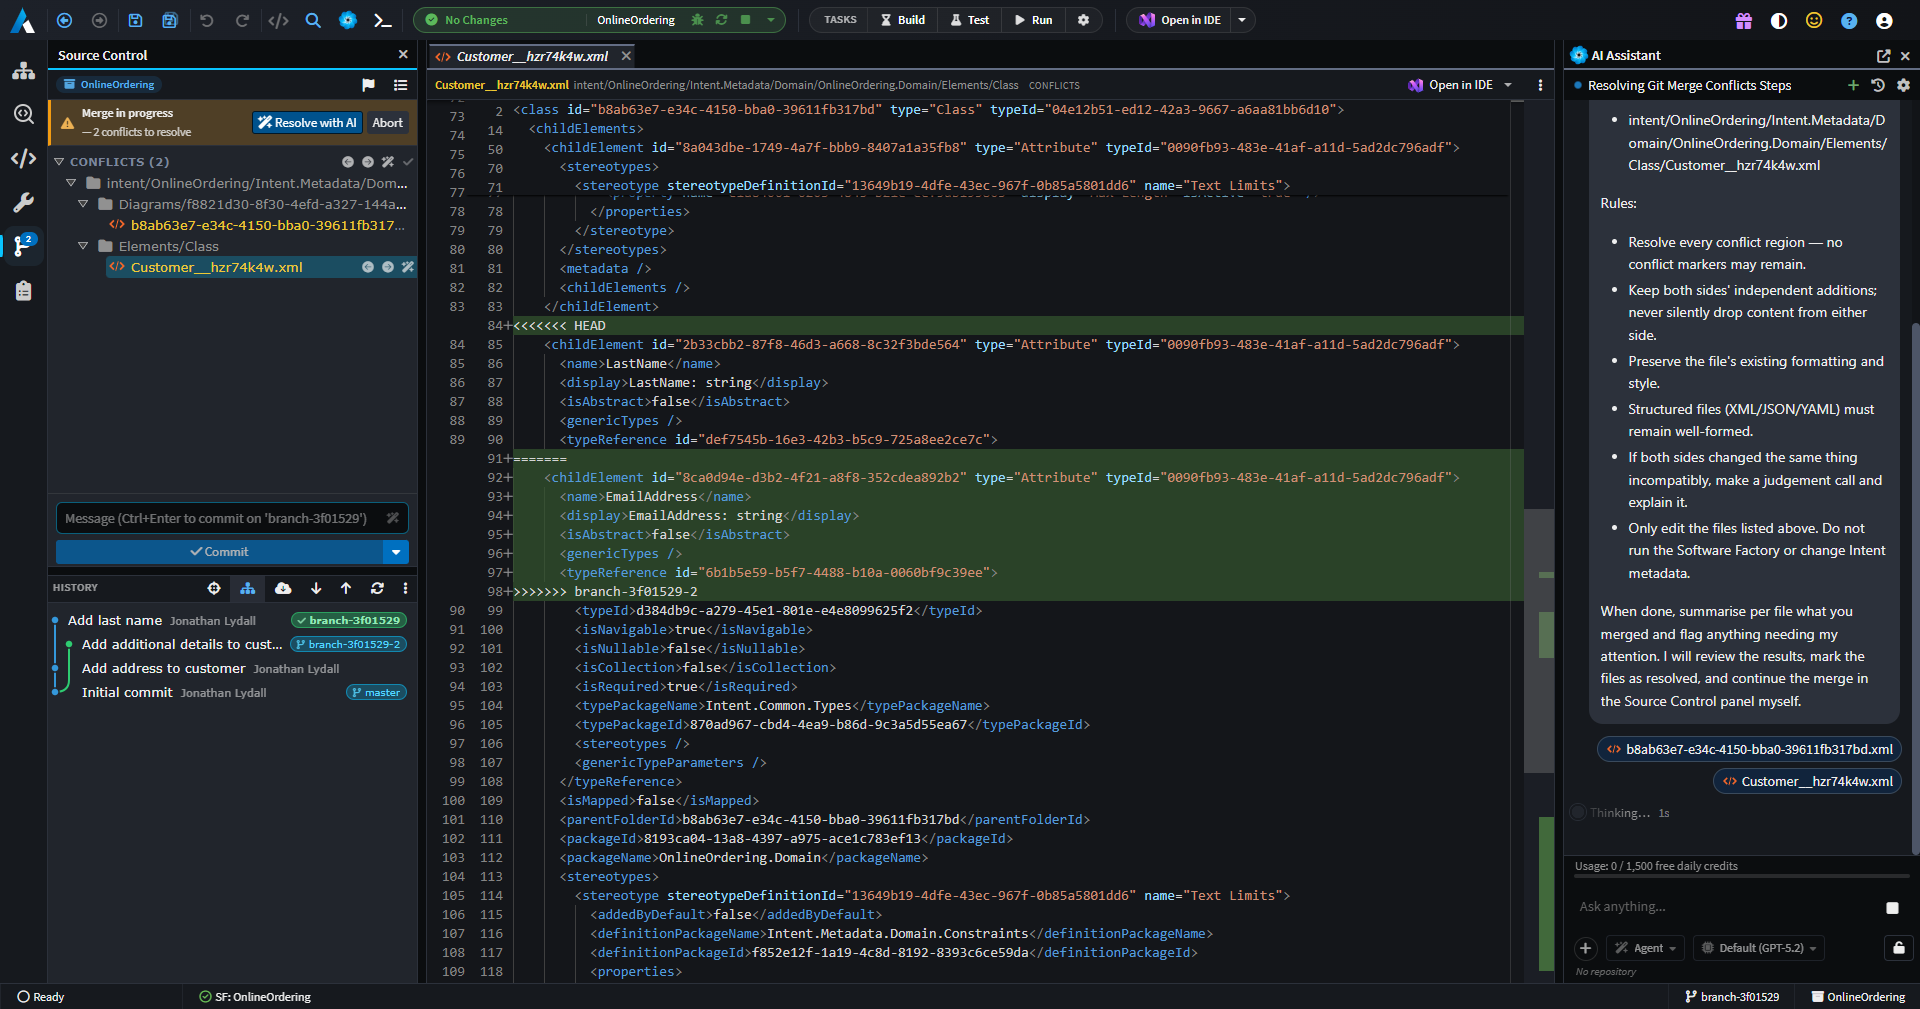1920x1009 pixels.
Task: Toggle the lock icon in AI input
Action: pyautogui.click(x=1899, y=947)
